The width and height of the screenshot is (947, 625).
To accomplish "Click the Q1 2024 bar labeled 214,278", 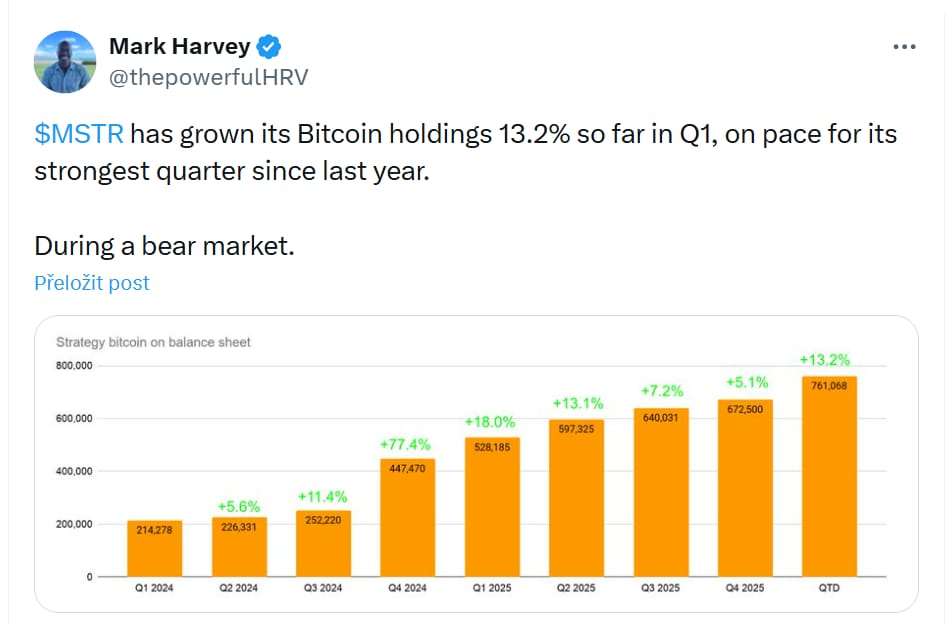I will tap(152, 546).
